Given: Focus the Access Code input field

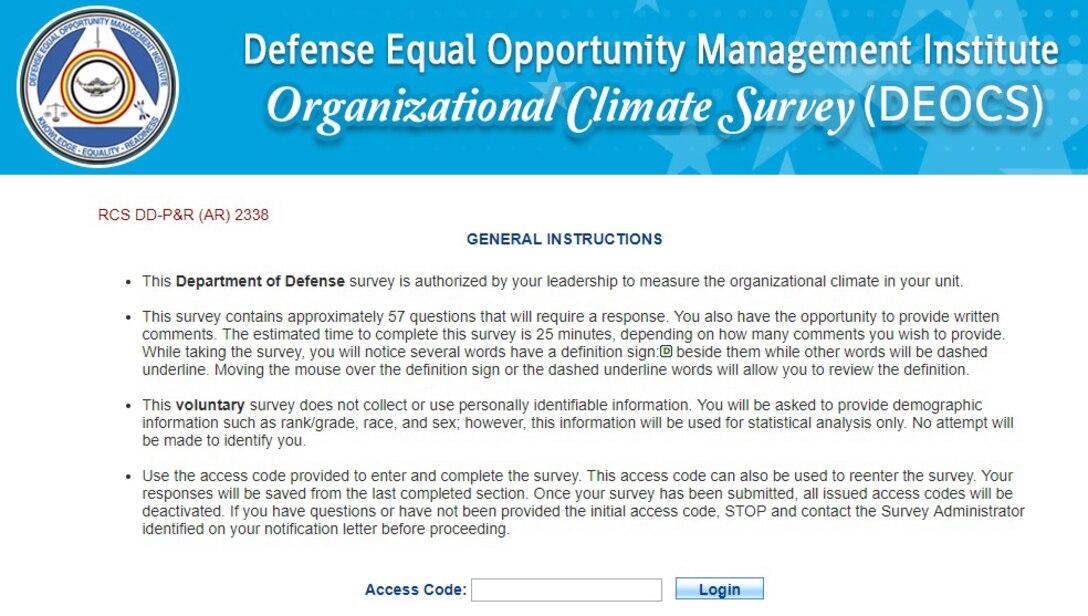Looking at the screenshot, I should 566,590.
